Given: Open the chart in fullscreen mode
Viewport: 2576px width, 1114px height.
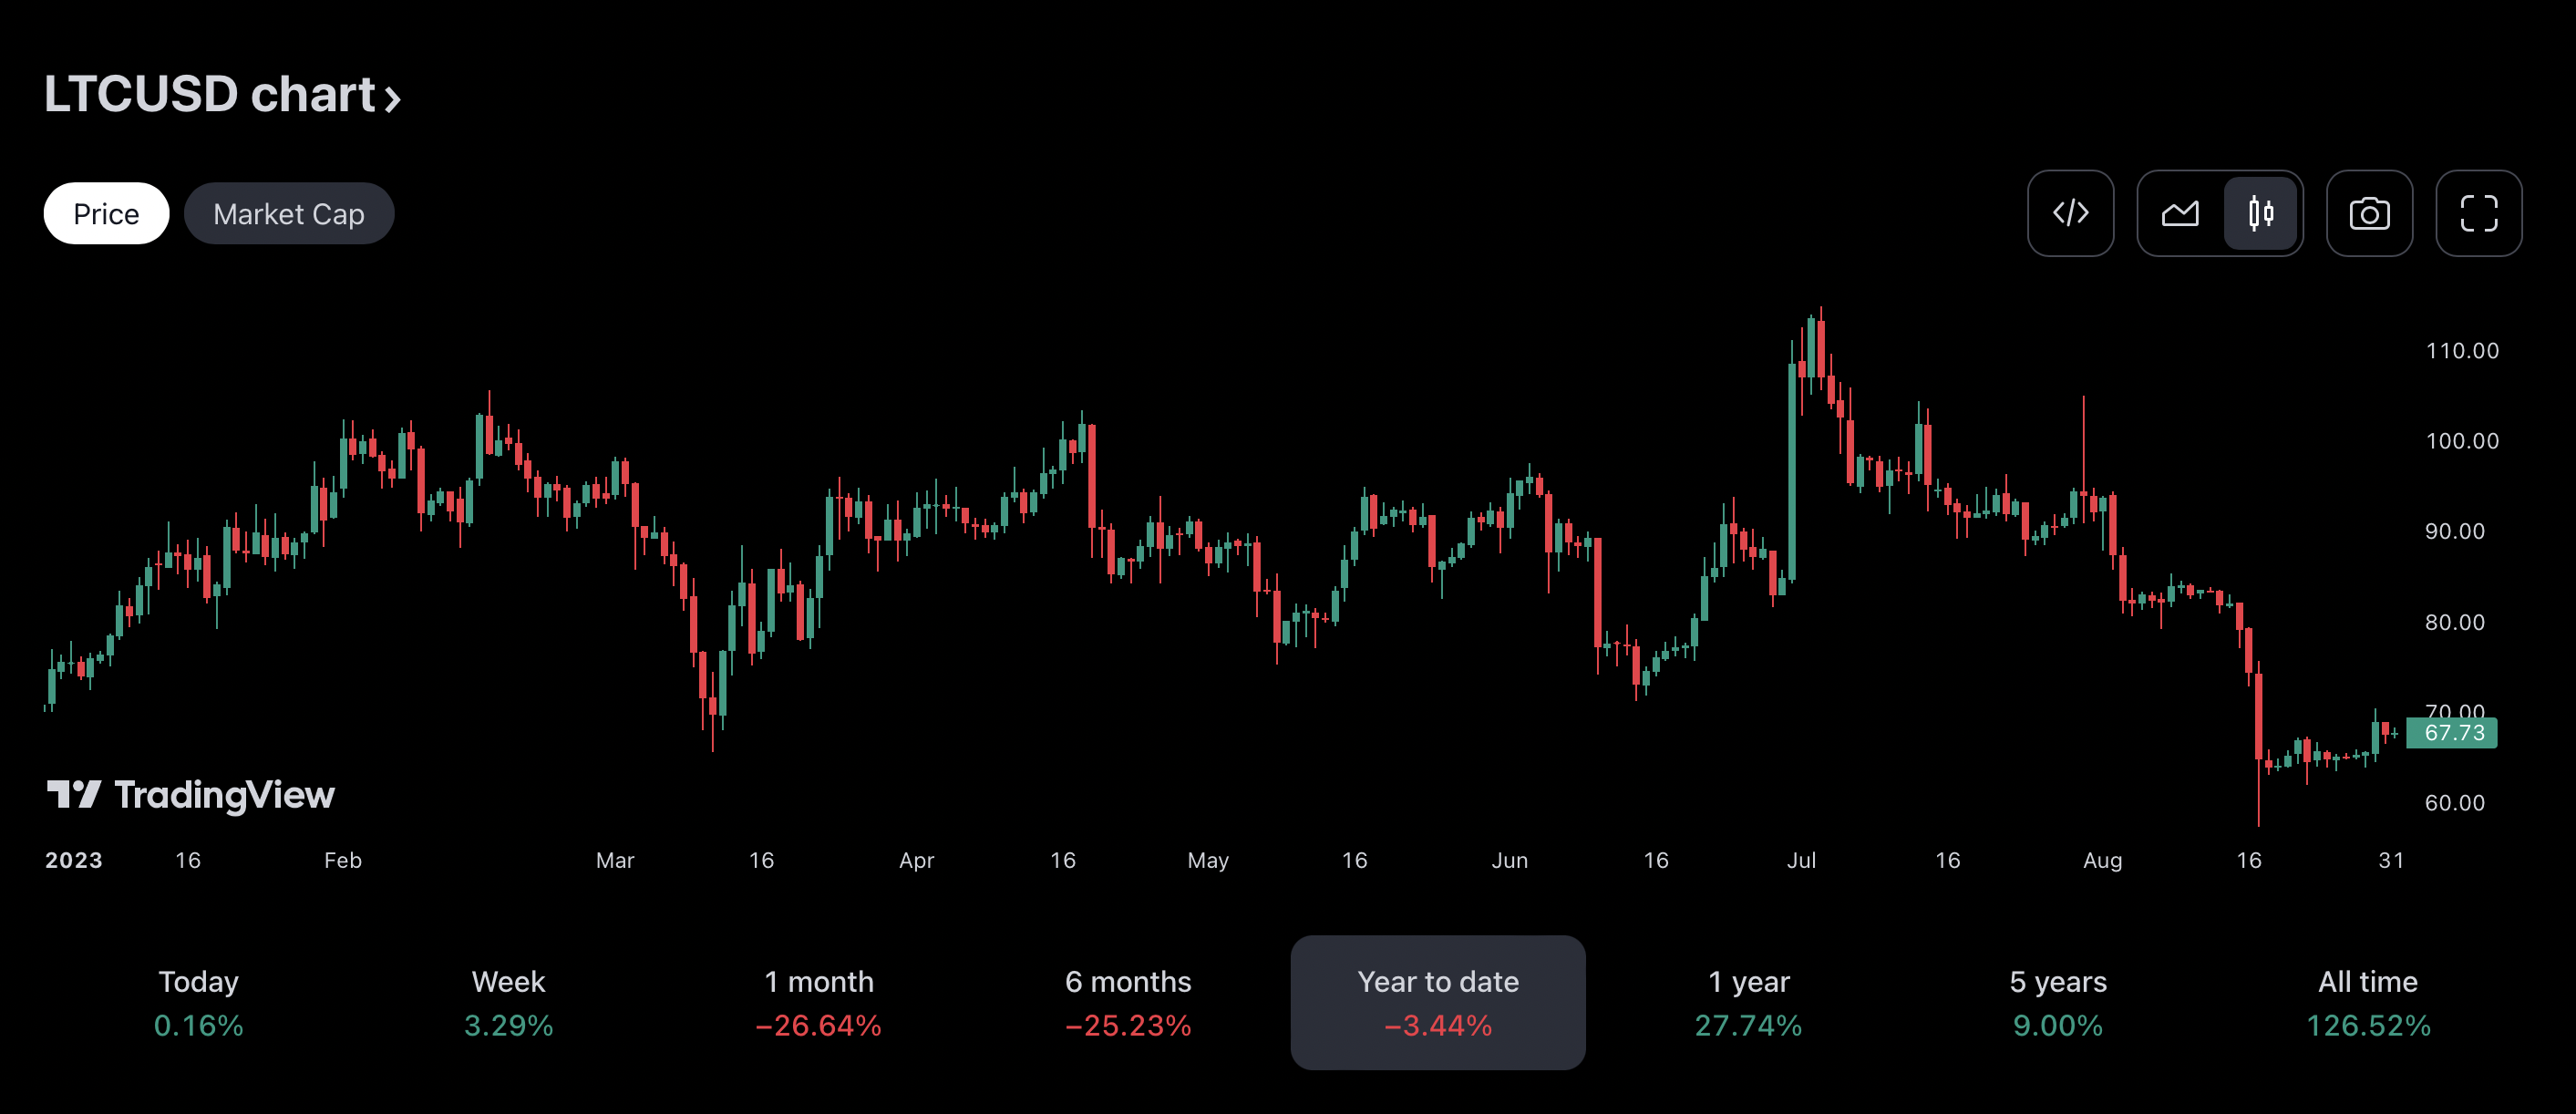Looking at the screenshot, I should coord(2478,213).
